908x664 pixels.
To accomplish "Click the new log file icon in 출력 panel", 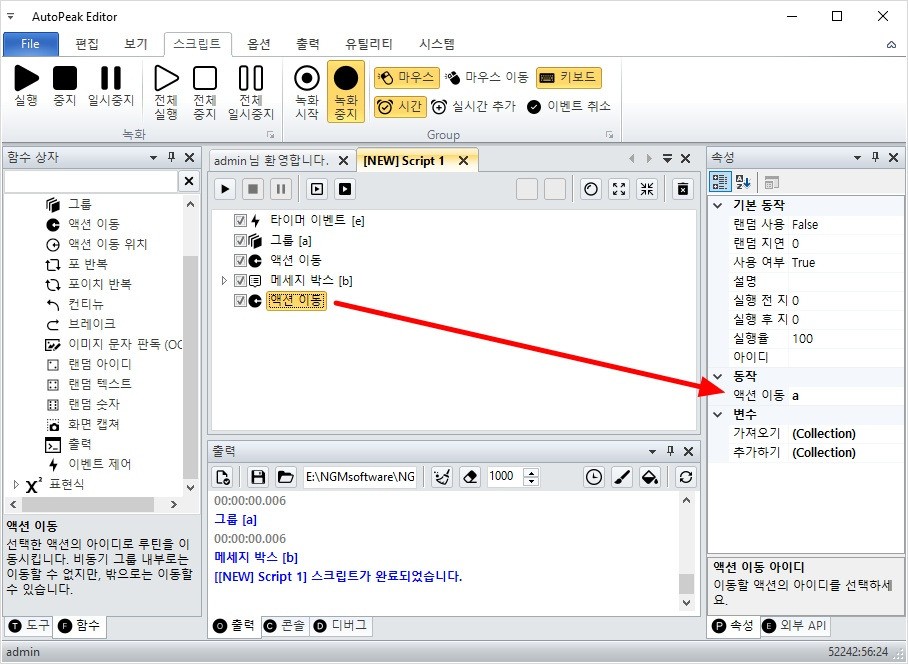I will [x=223, y=477].
